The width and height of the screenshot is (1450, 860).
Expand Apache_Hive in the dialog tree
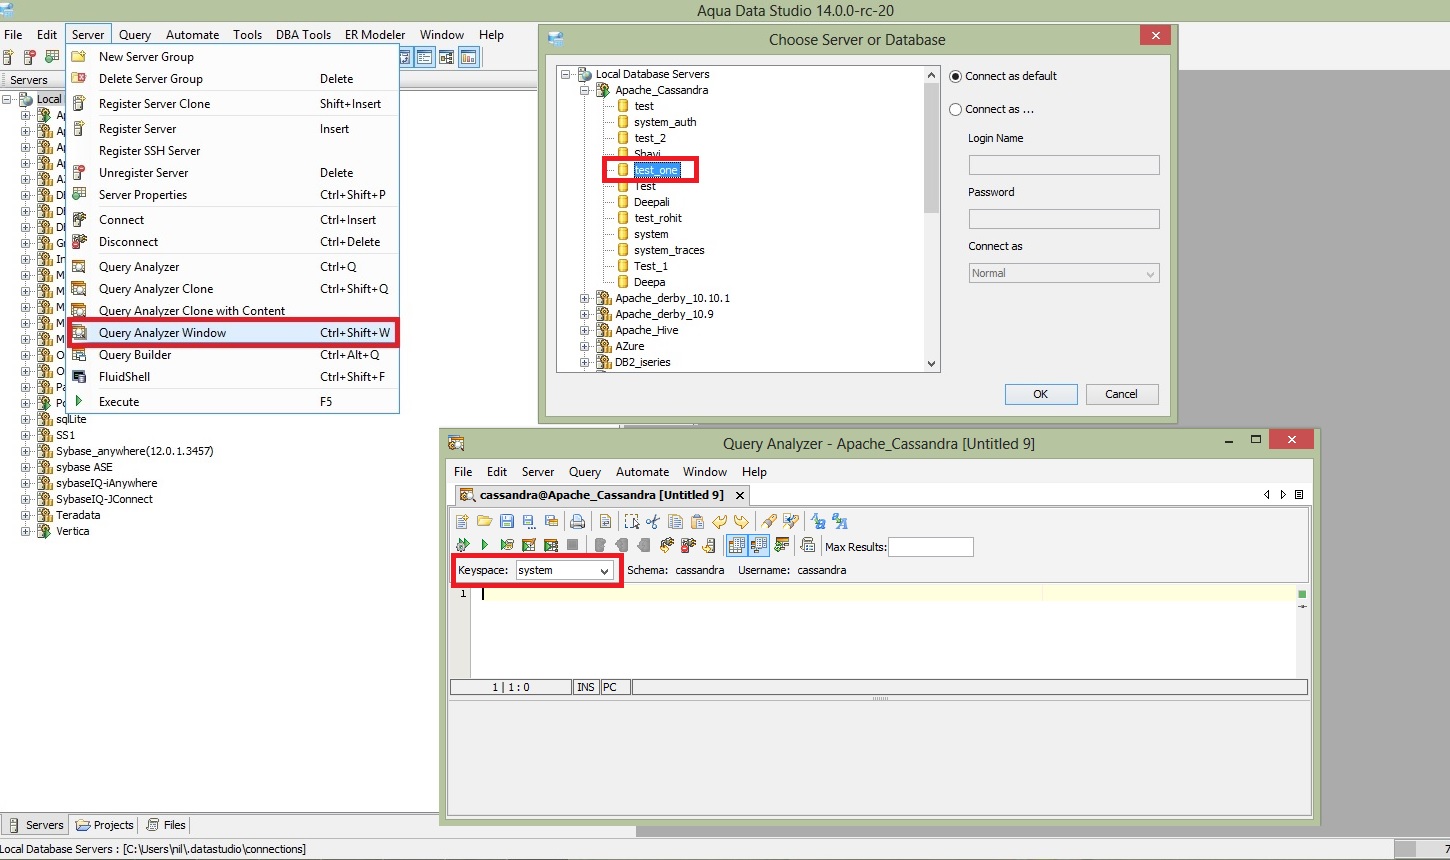pyautogui.click(x=586, y=330)
